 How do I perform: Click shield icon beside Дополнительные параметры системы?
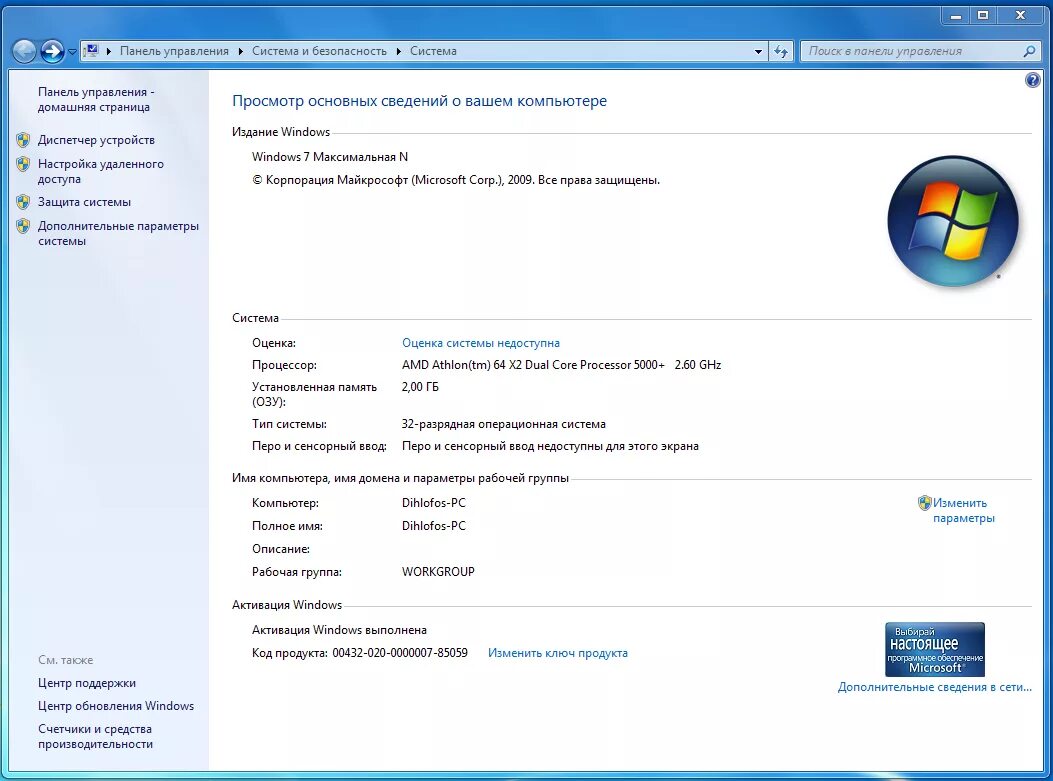click(x=23, y=226)
